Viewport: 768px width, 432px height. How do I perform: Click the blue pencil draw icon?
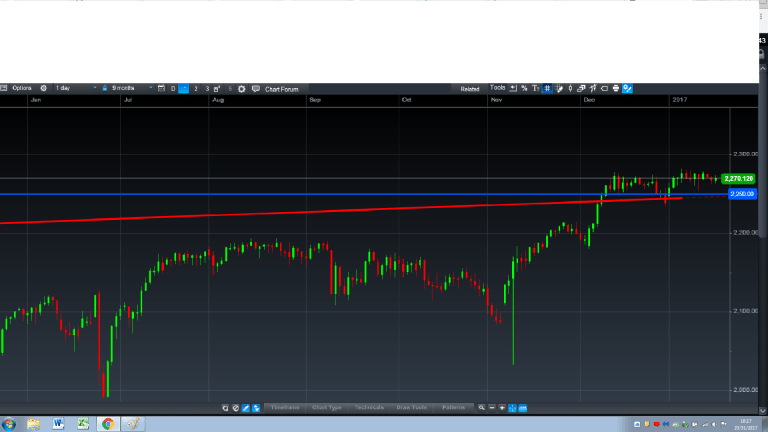246,408
